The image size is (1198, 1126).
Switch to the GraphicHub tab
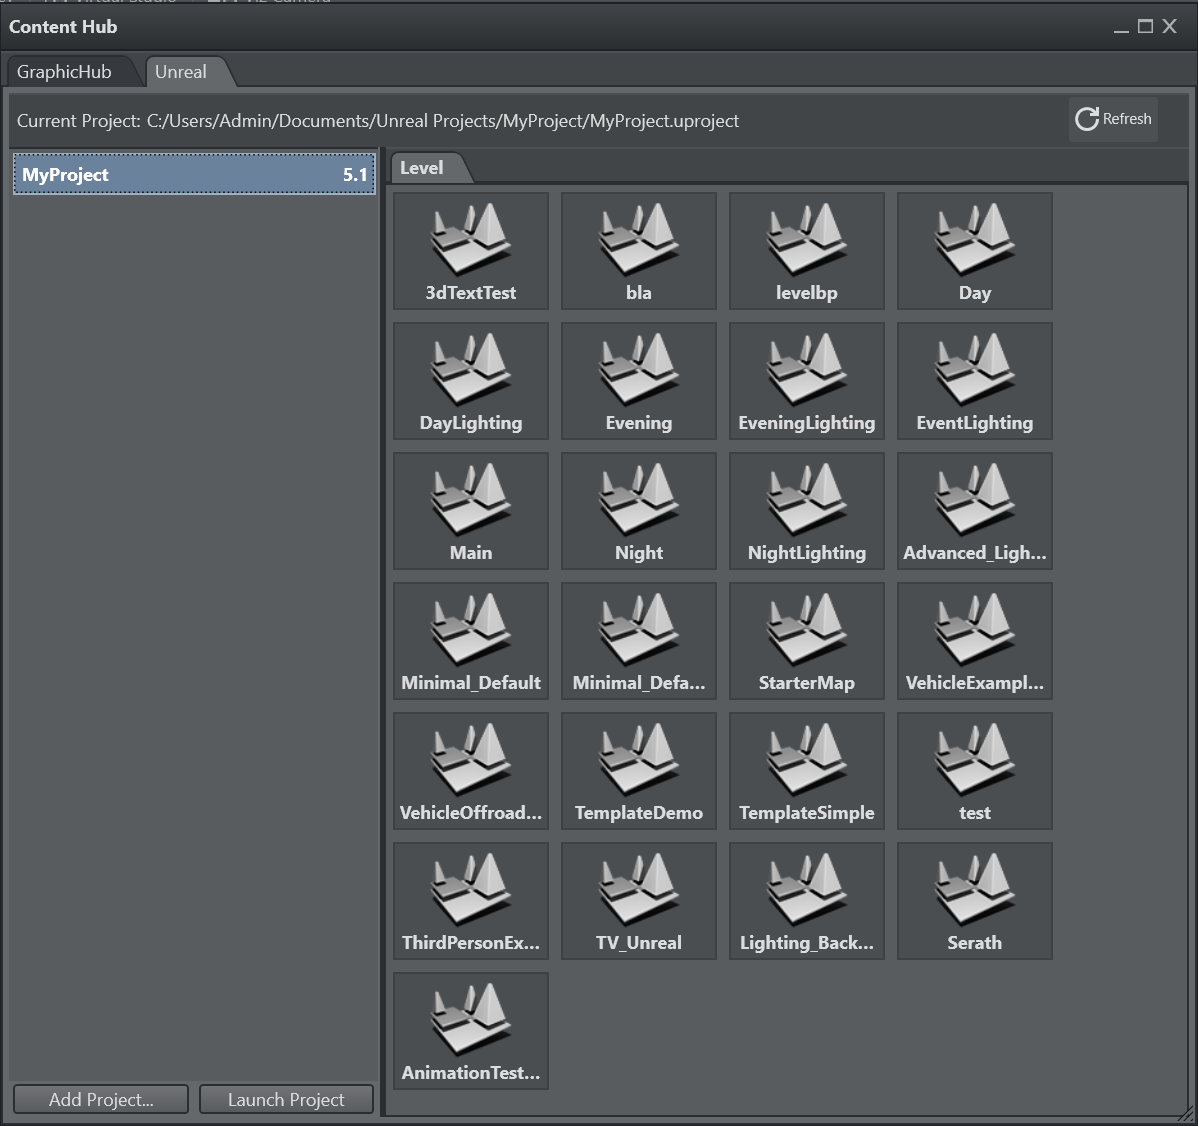(x=64, y=72)
